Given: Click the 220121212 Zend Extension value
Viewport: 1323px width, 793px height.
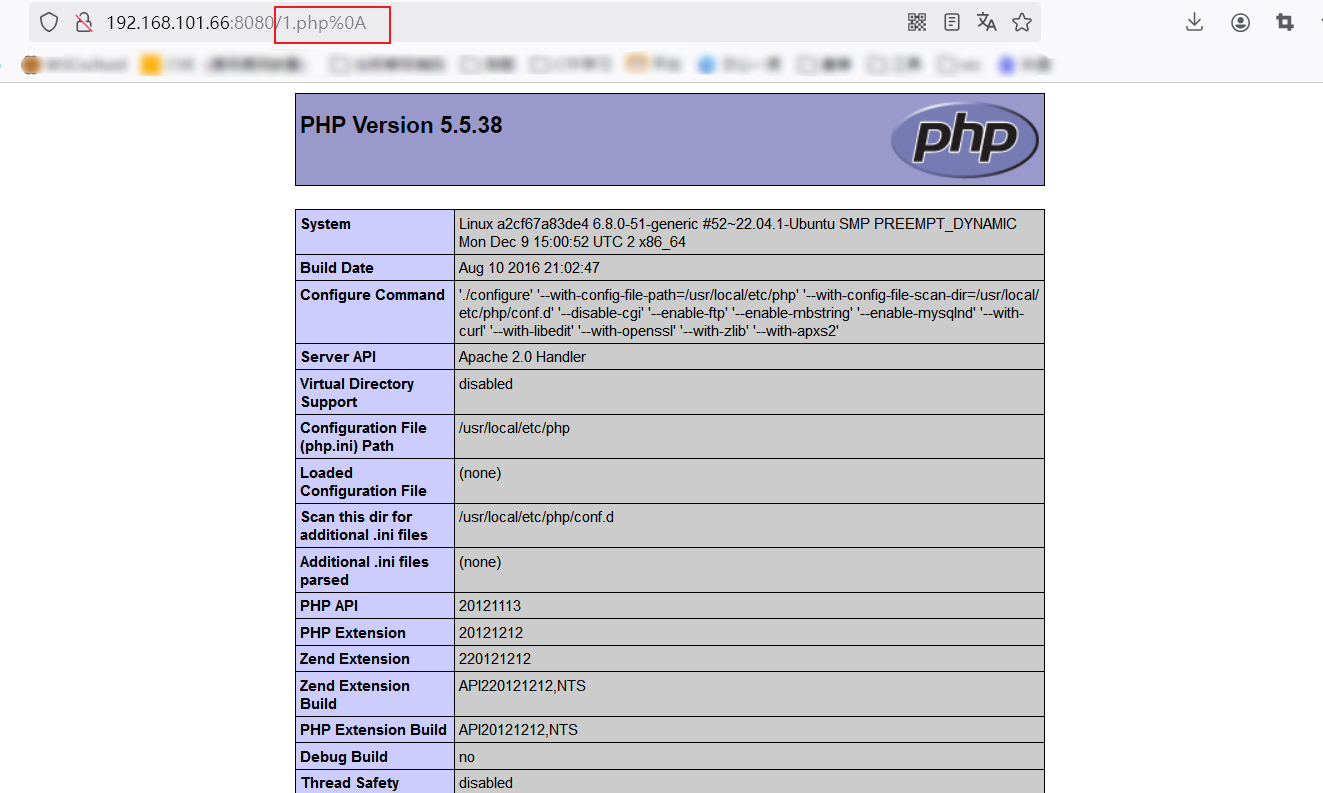Looking at the screenshot, I should [495, 659].
